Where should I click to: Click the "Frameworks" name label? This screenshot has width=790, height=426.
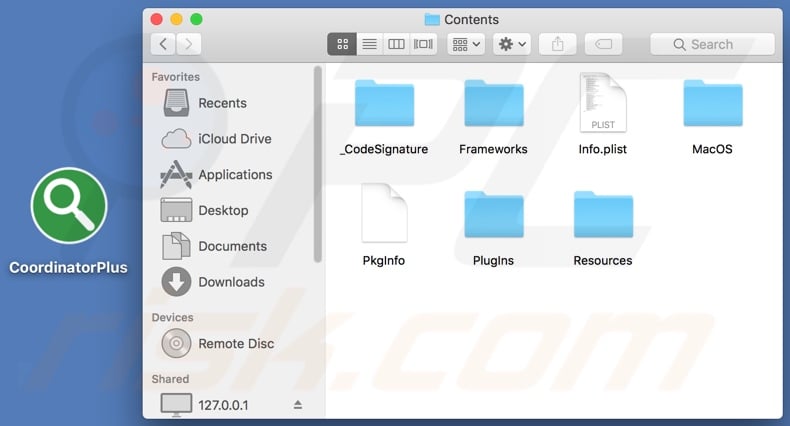pos(493,149)
